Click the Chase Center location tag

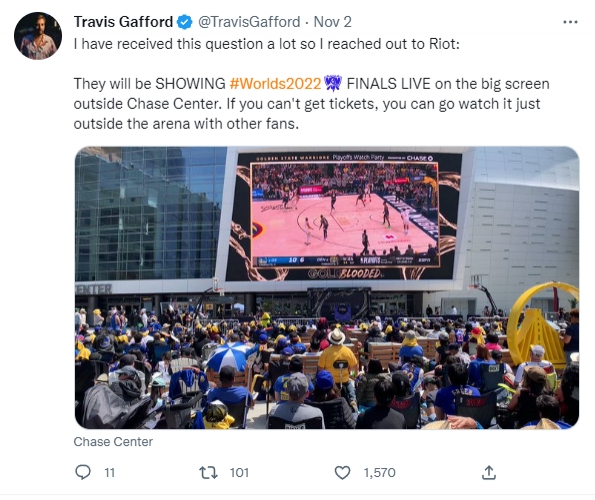tap(113, 442)
